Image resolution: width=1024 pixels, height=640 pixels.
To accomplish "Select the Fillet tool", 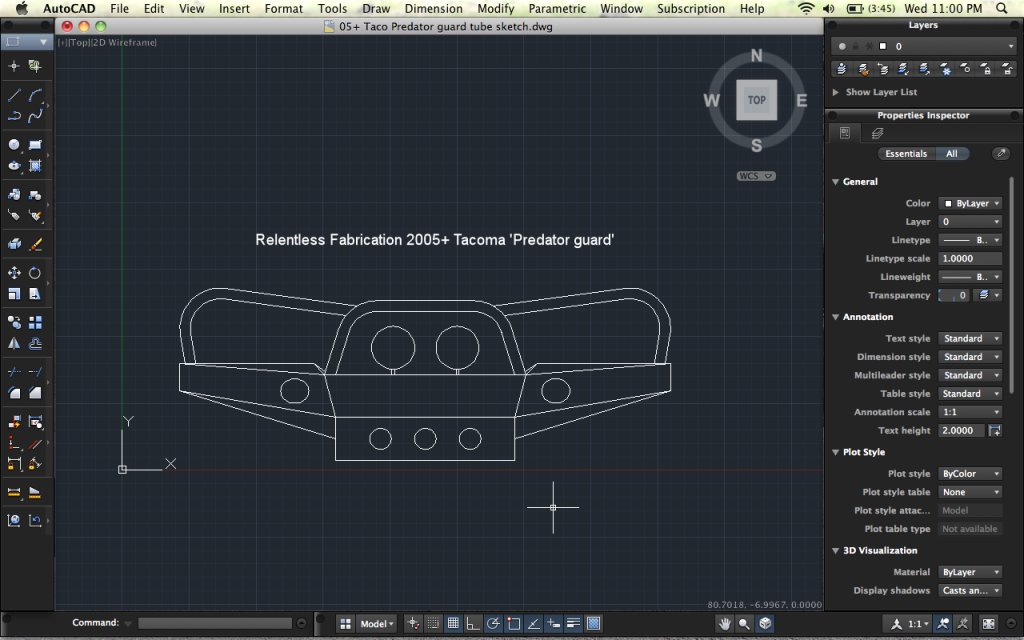I will (14, 392).
